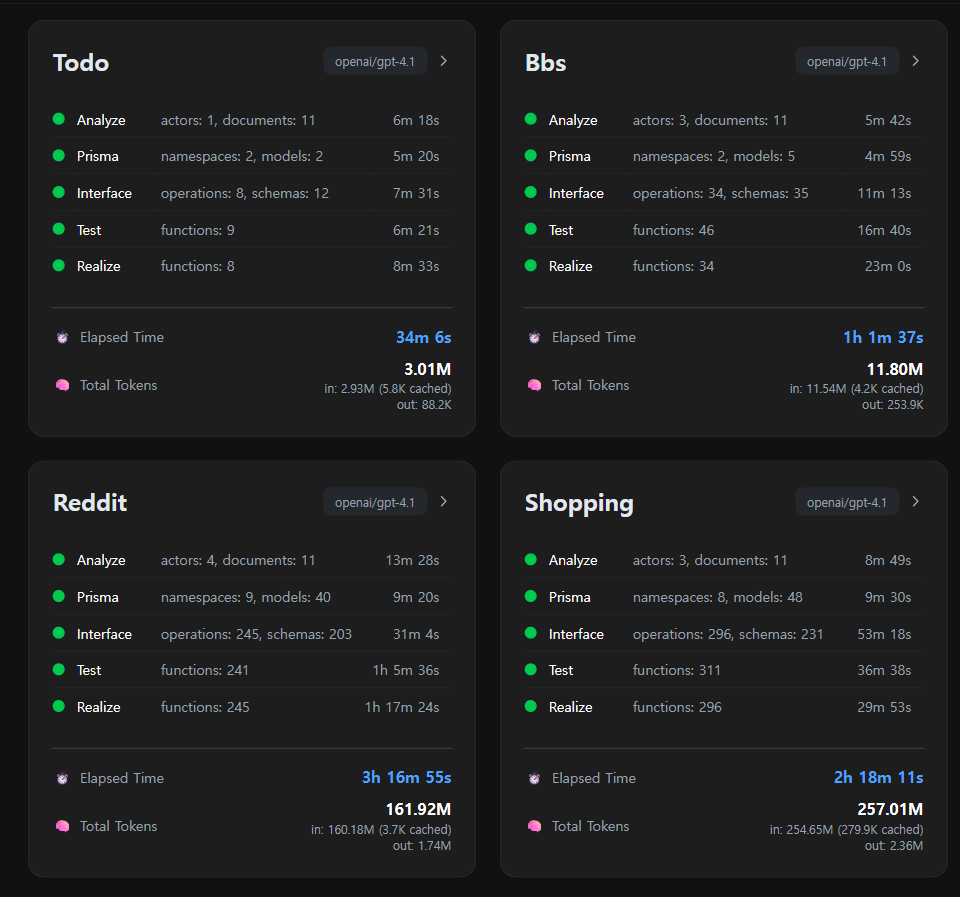Open details via Shopping card chevron
The image size is (960, 897).
[x=915, y=501]
